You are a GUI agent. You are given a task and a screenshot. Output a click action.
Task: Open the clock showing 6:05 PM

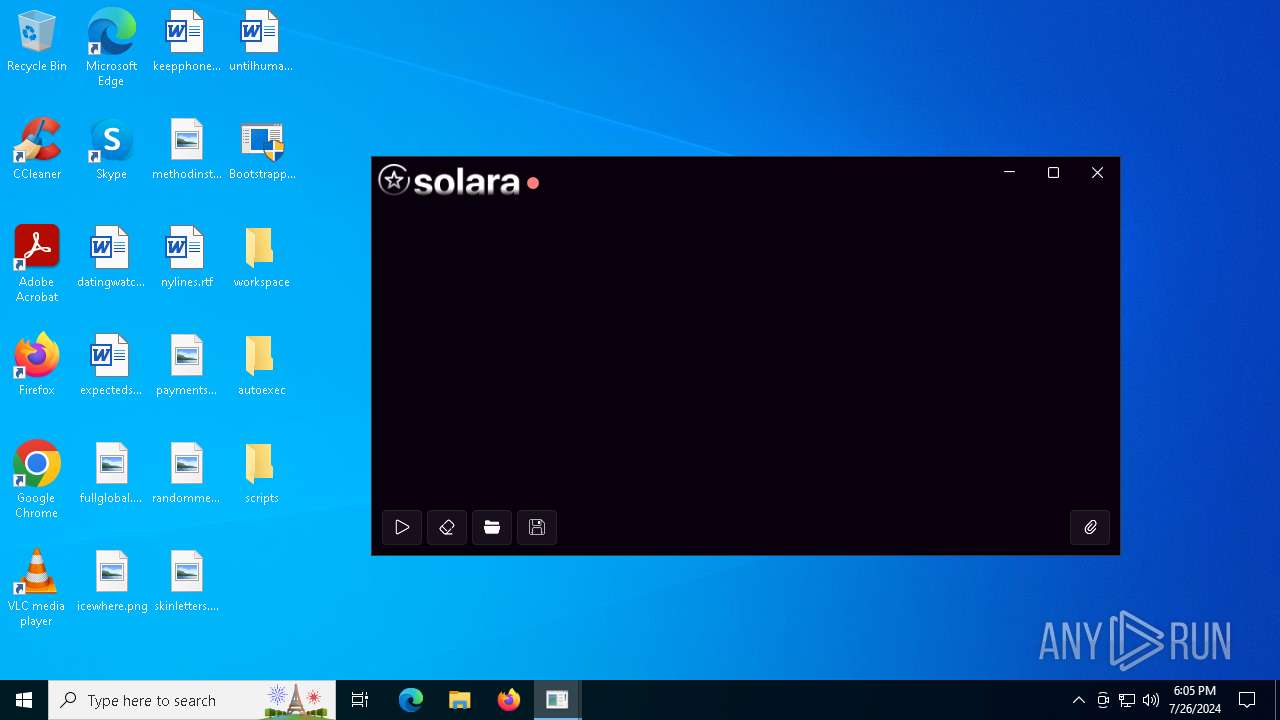1195,700
